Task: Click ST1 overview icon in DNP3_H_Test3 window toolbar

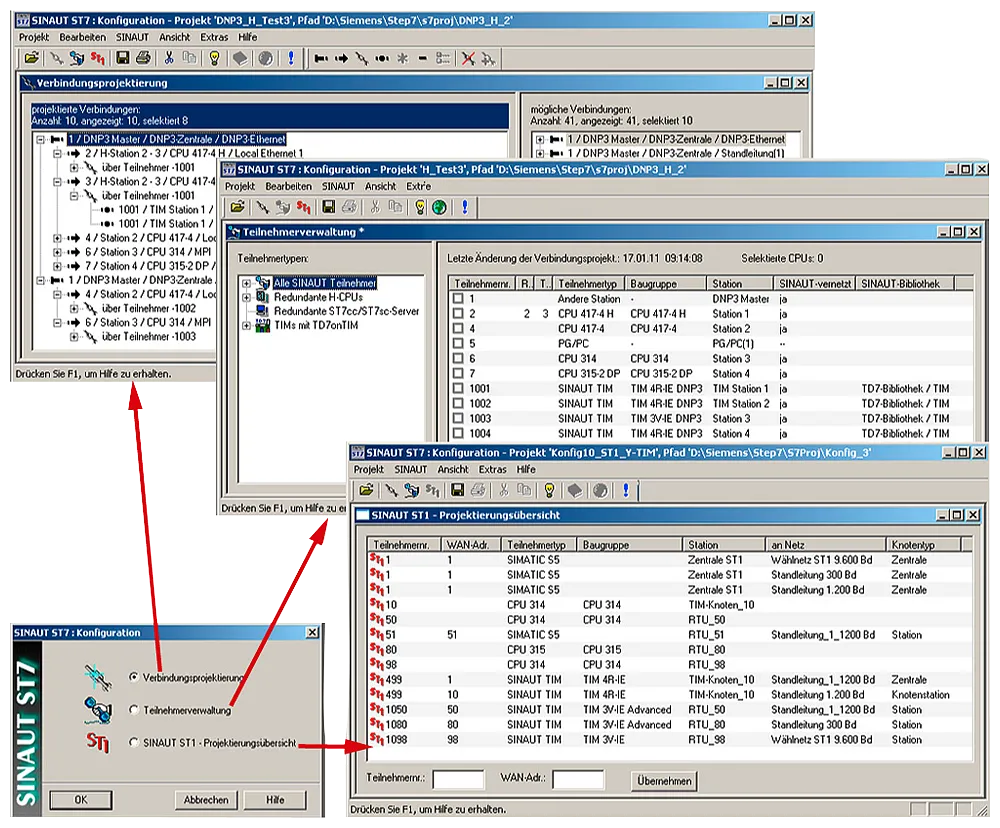Action: pos(98,59)
